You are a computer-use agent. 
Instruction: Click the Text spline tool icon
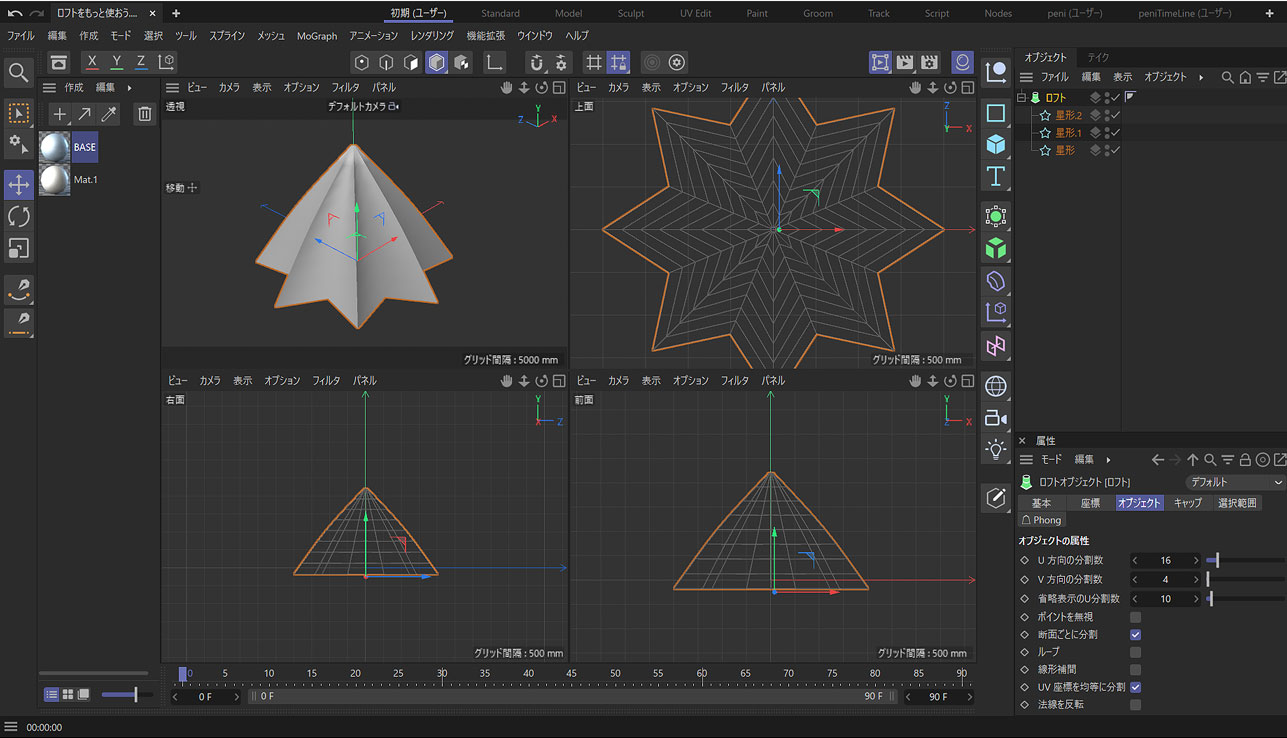(996, 177)
